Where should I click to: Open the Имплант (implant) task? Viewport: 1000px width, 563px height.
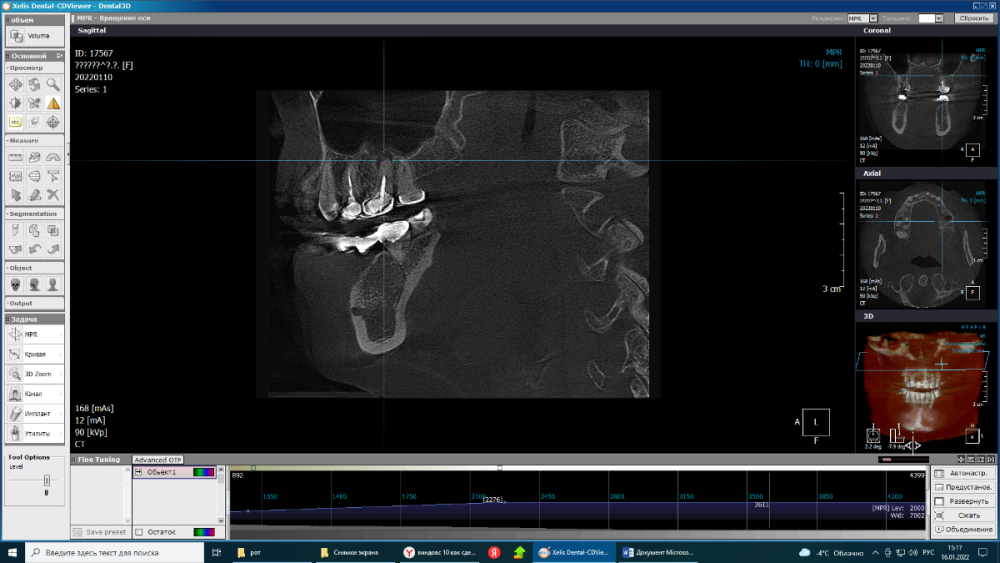[34, 413]
